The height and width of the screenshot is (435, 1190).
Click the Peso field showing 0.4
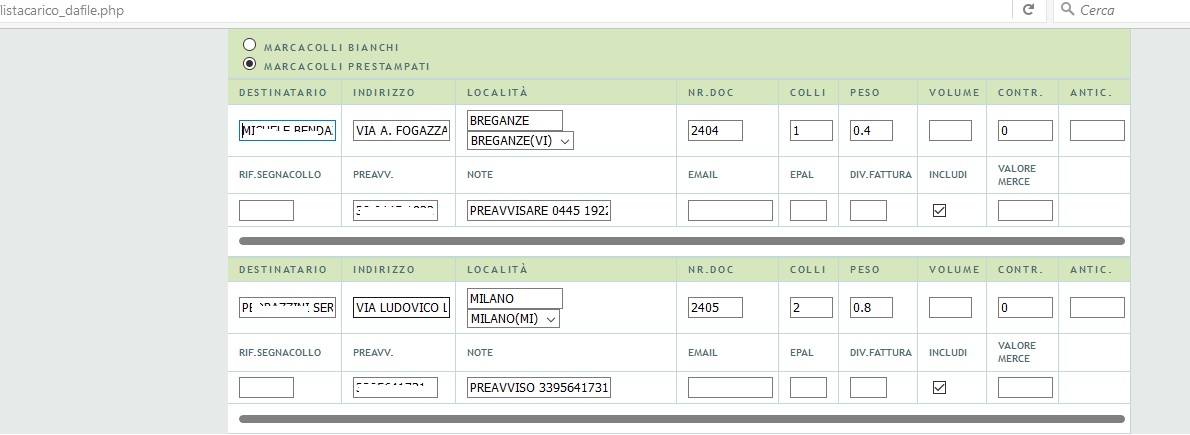[871, 131]
